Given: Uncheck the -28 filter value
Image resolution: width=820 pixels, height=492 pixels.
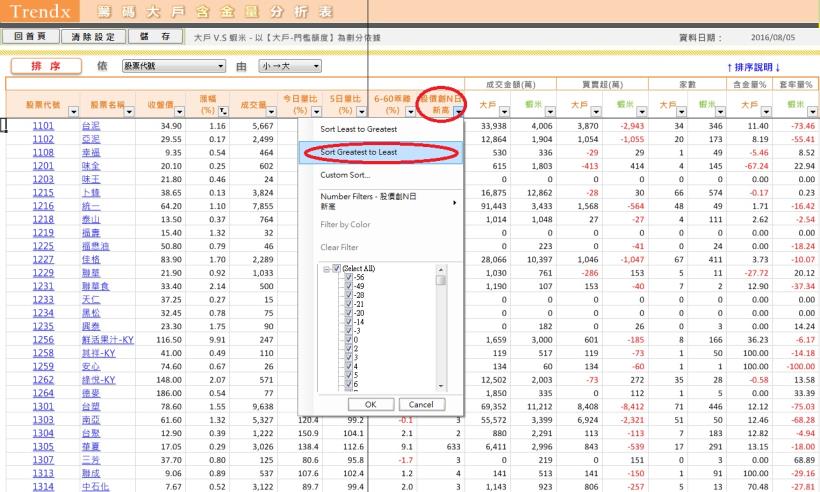Looking at the screenshot, I should click(349, 295).
